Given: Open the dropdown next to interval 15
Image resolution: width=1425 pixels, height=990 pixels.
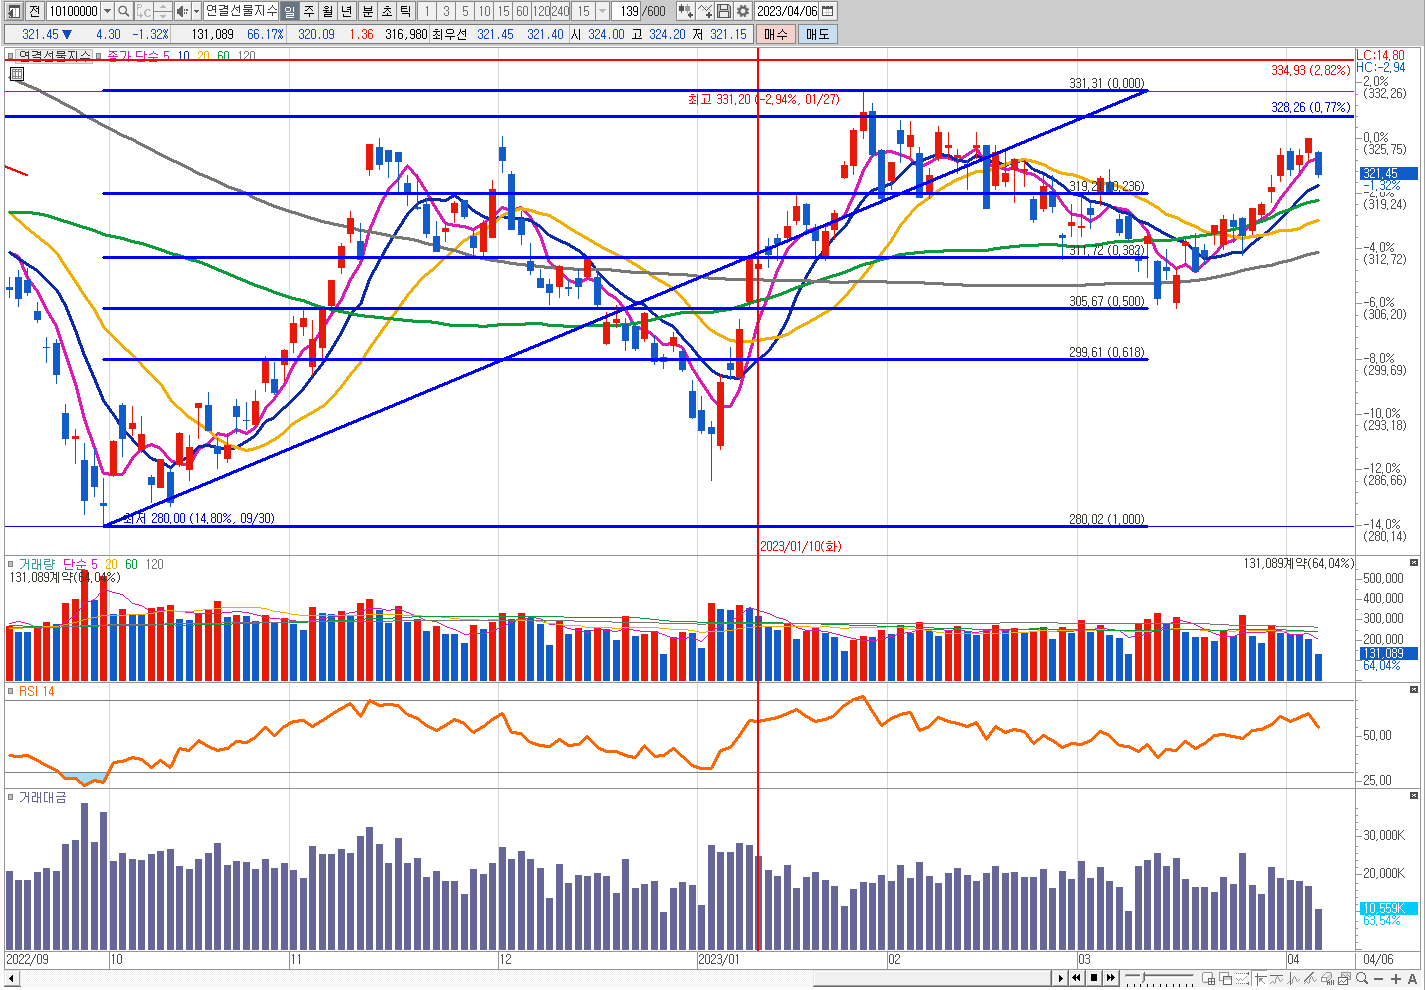Looking at the screenshot, I should (x=602, y=11).
